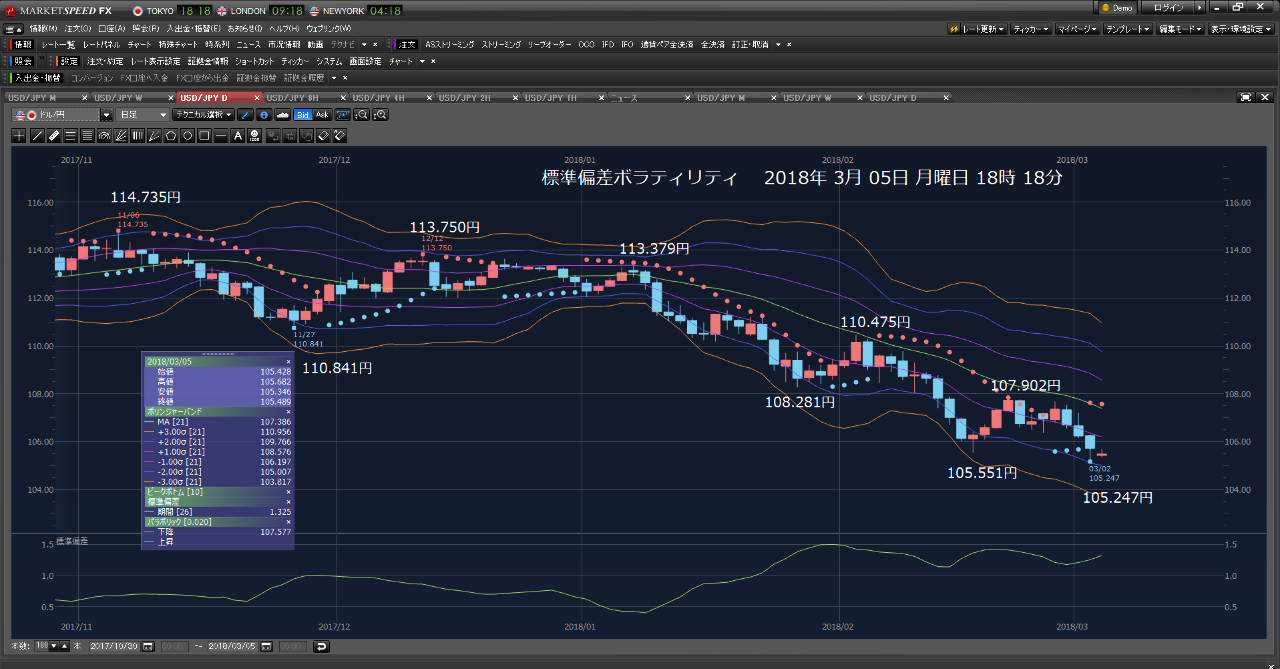Select the circle drawing tool
Image resolution: width=1280 pixels, height=669 pixels.
click(188, 135)
